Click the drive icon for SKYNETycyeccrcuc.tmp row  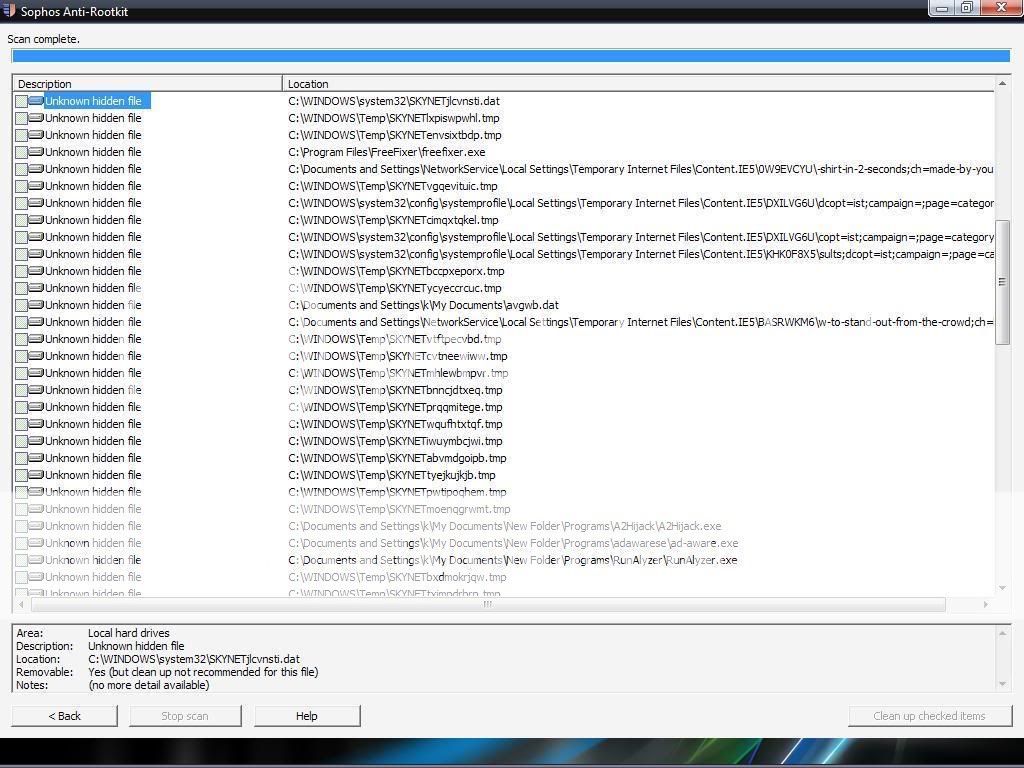[x=36, y=287]
